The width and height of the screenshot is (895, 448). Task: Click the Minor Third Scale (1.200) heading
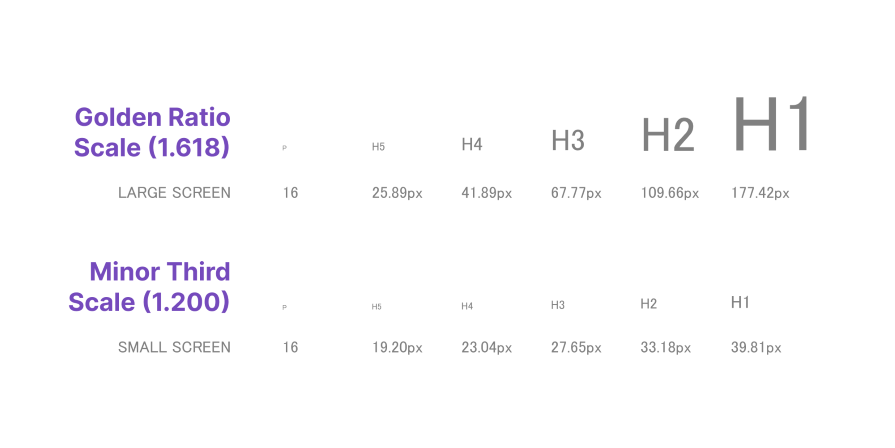click(150, 286)
